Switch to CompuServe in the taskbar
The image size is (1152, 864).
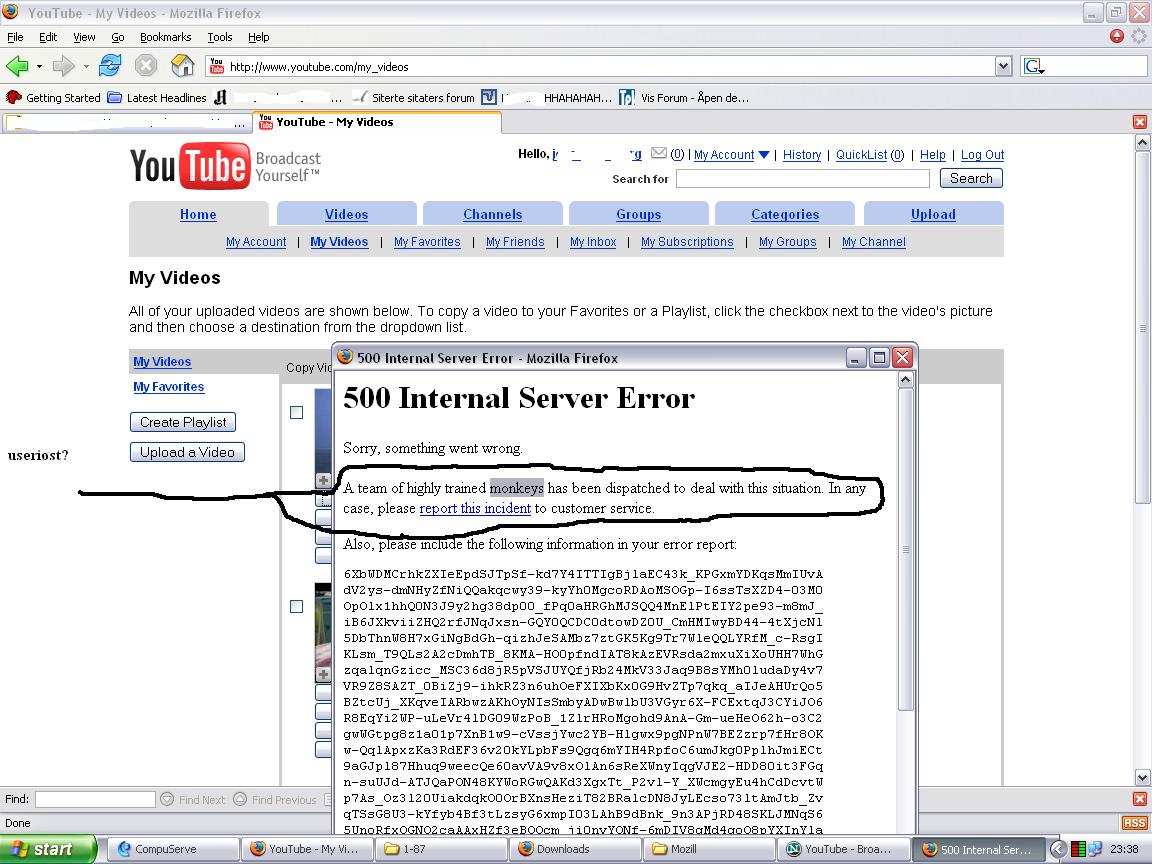[173, 849]
